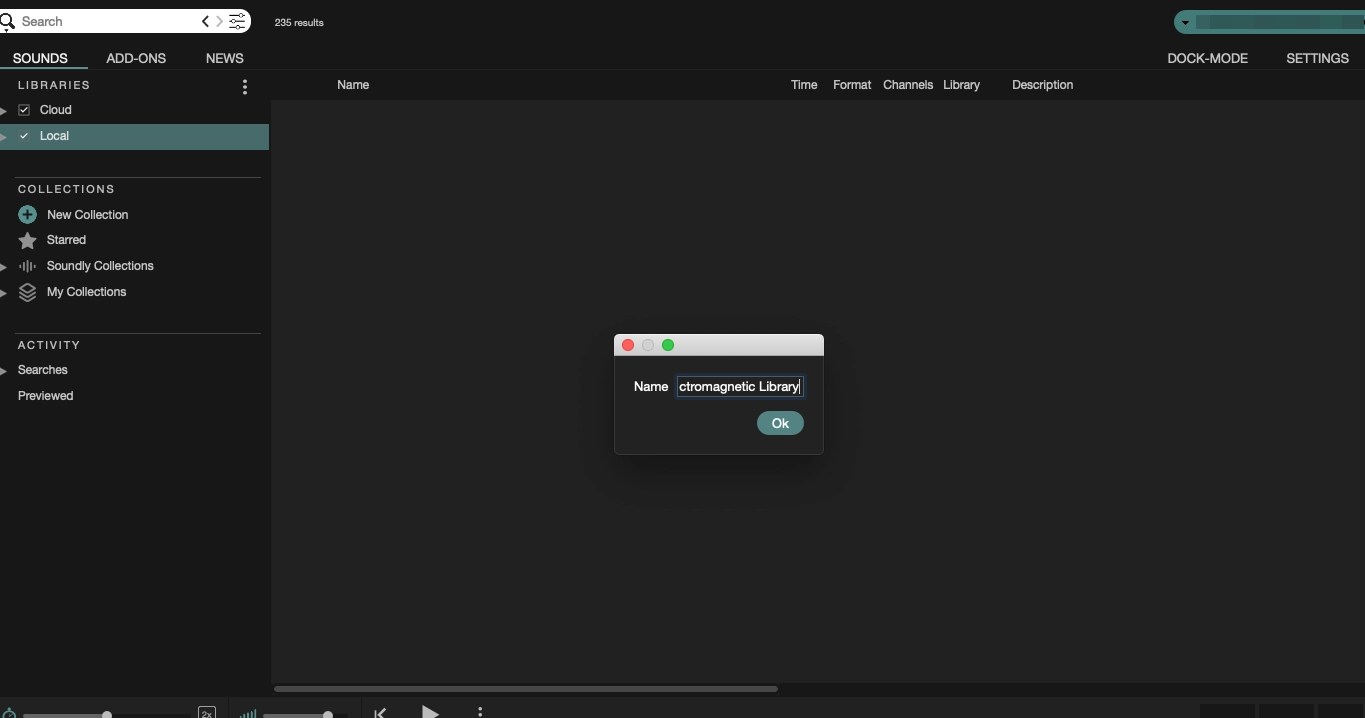Image resolution: width=1365 pixels, height=718 pixels.
Task: Enable the dropdown toggle near top right
Action: (1185, 22)
